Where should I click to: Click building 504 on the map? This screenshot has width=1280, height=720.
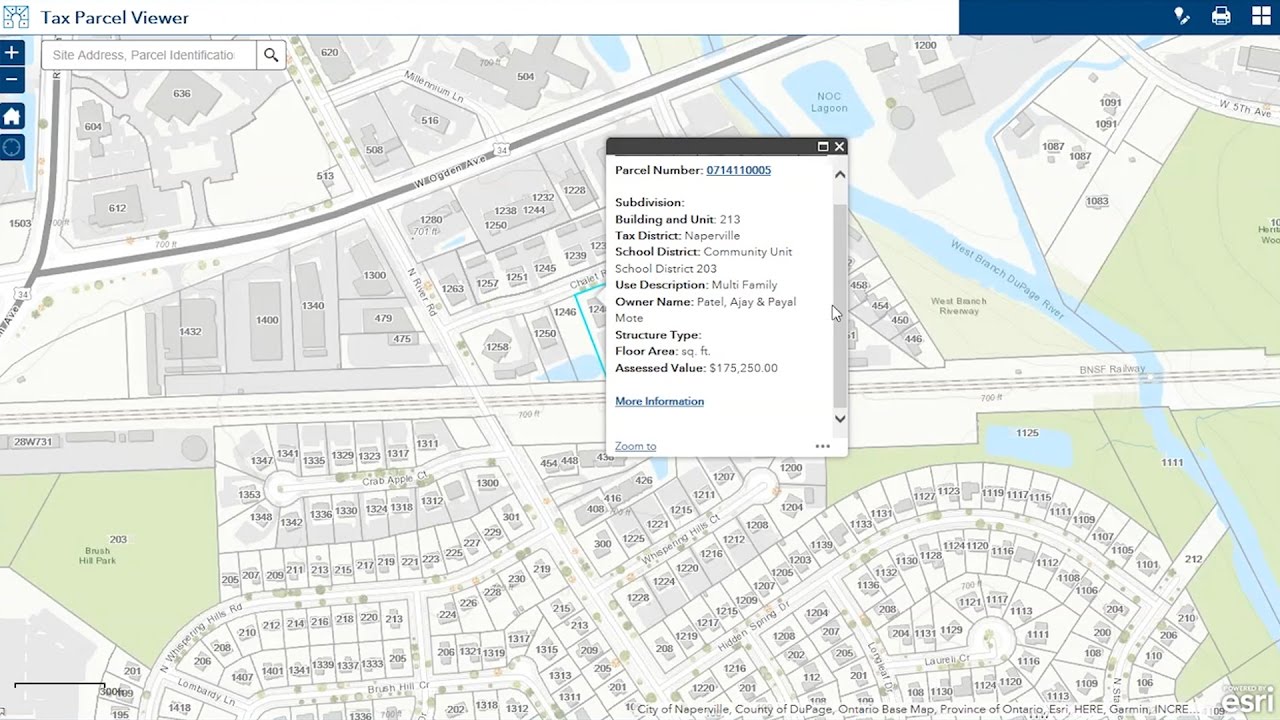[525, 77]
